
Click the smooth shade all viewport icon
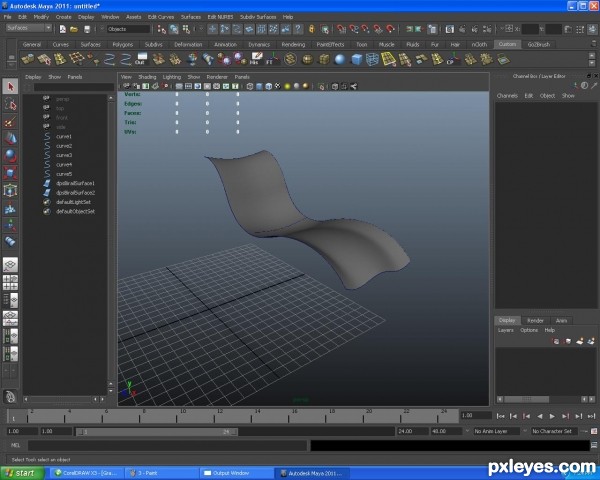click(x=259, y=87)
